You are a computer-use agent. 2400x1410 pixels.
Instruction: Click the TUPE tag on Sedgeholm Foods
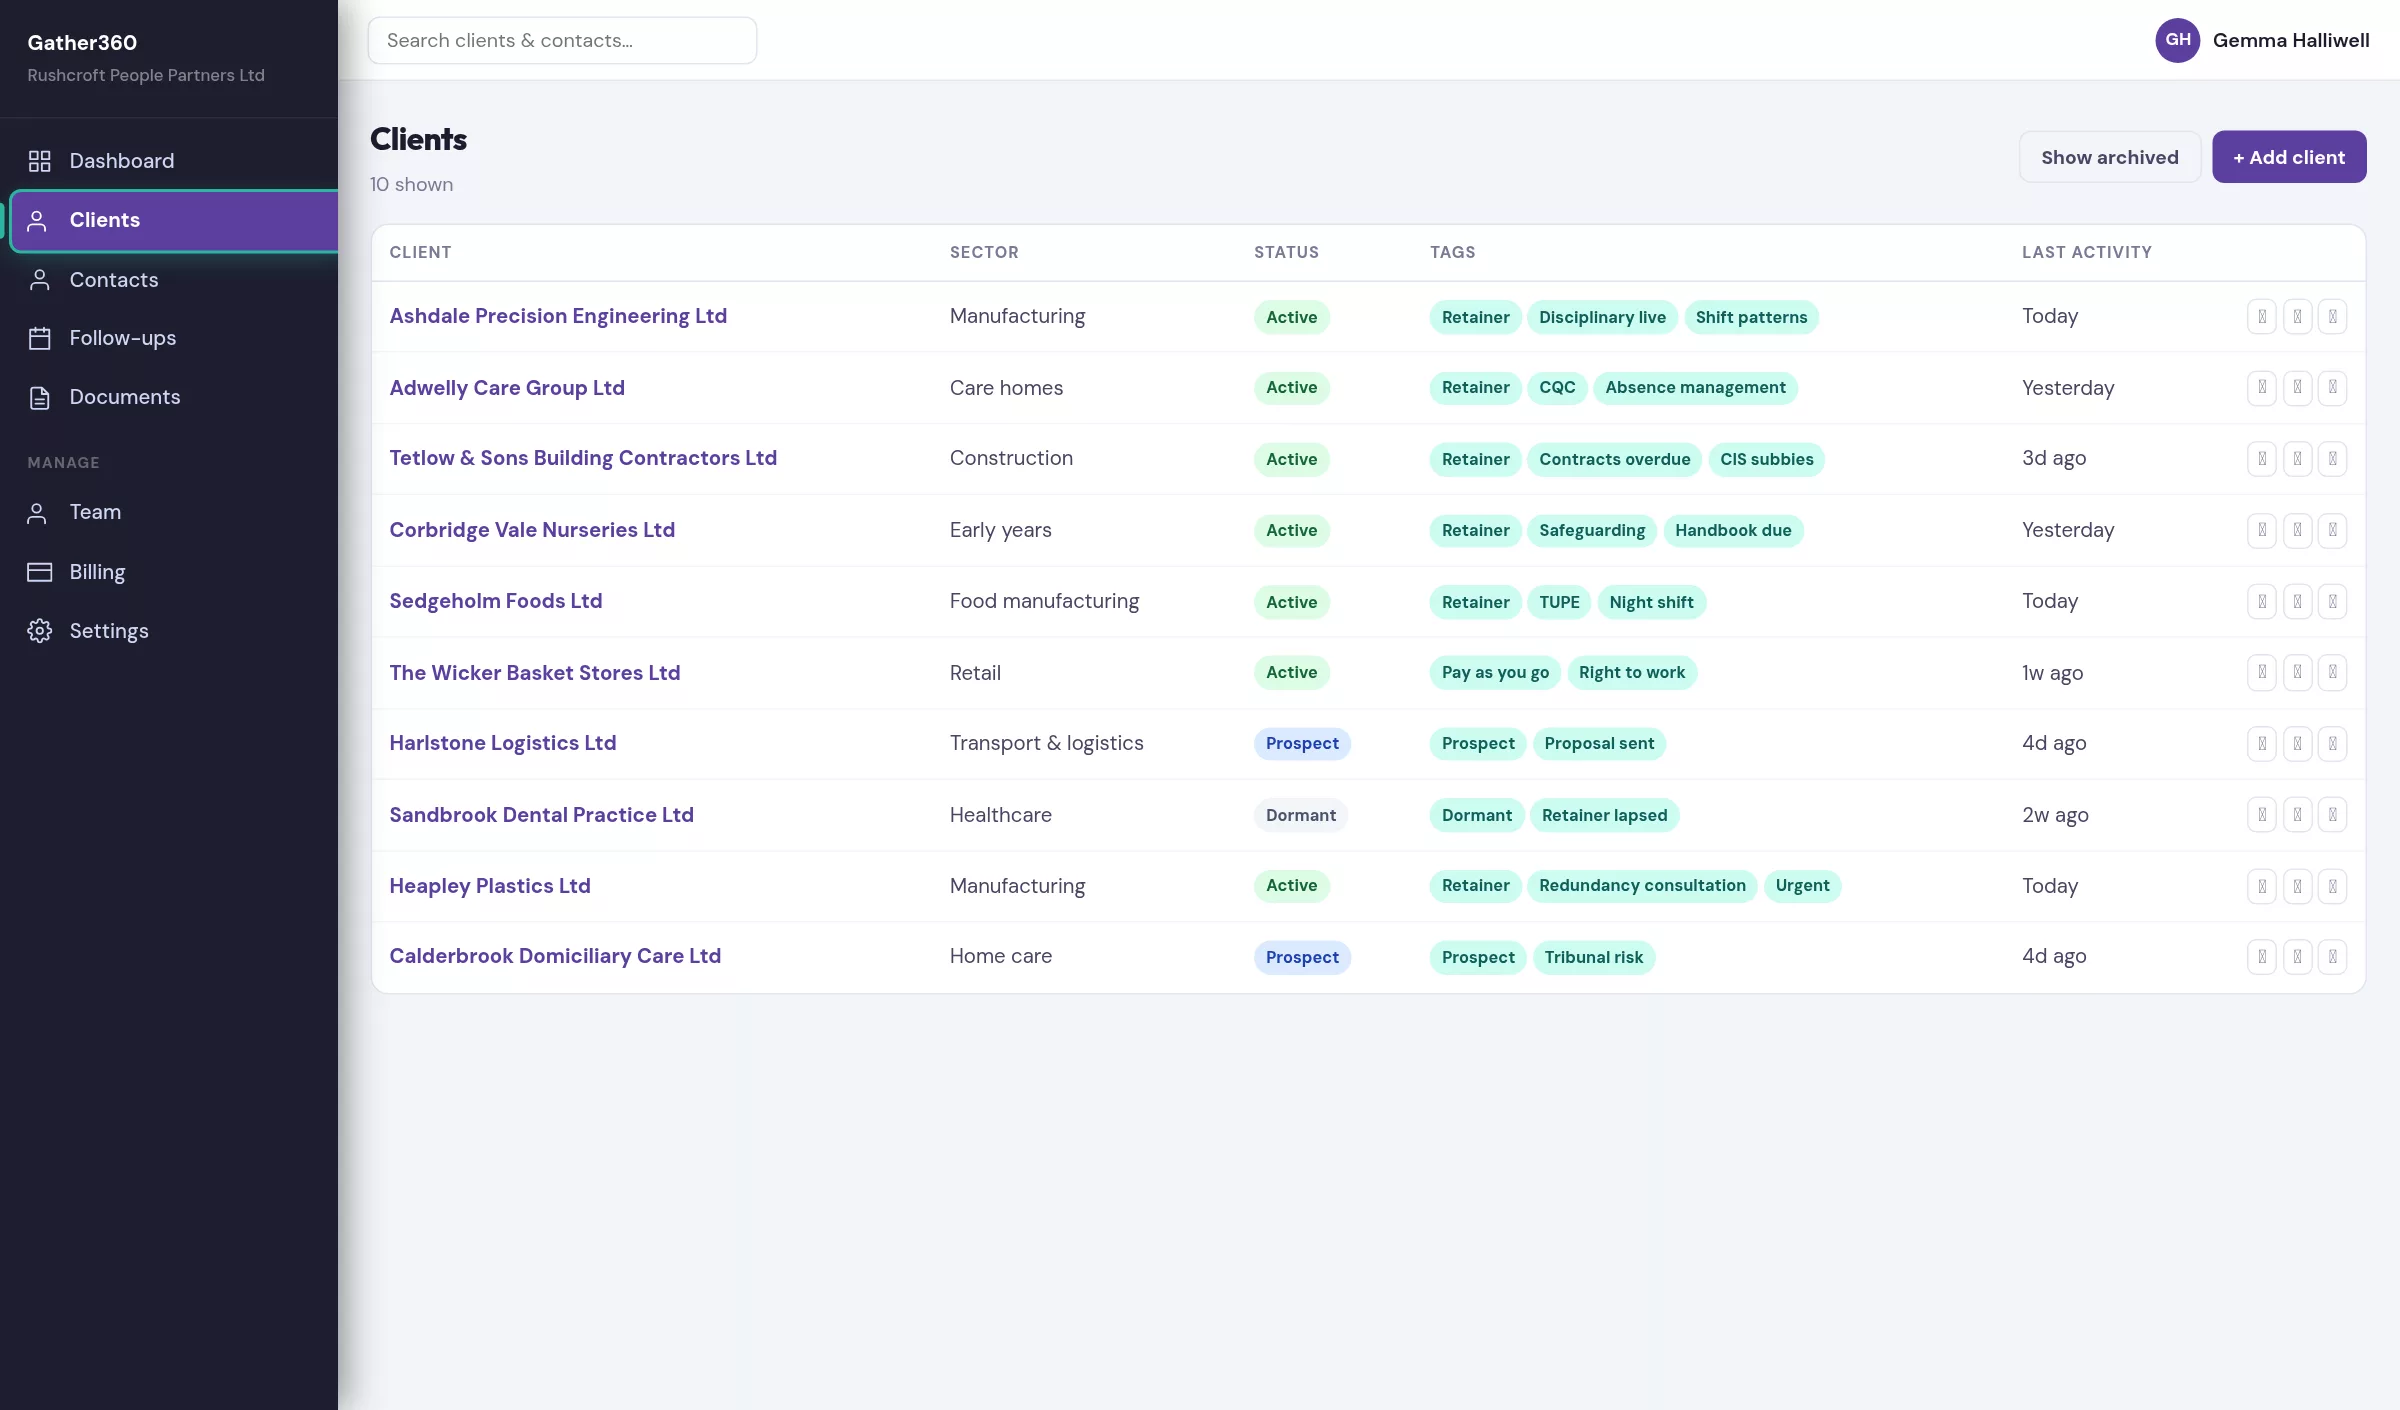pyautogui.click(x=1559, y=602)
